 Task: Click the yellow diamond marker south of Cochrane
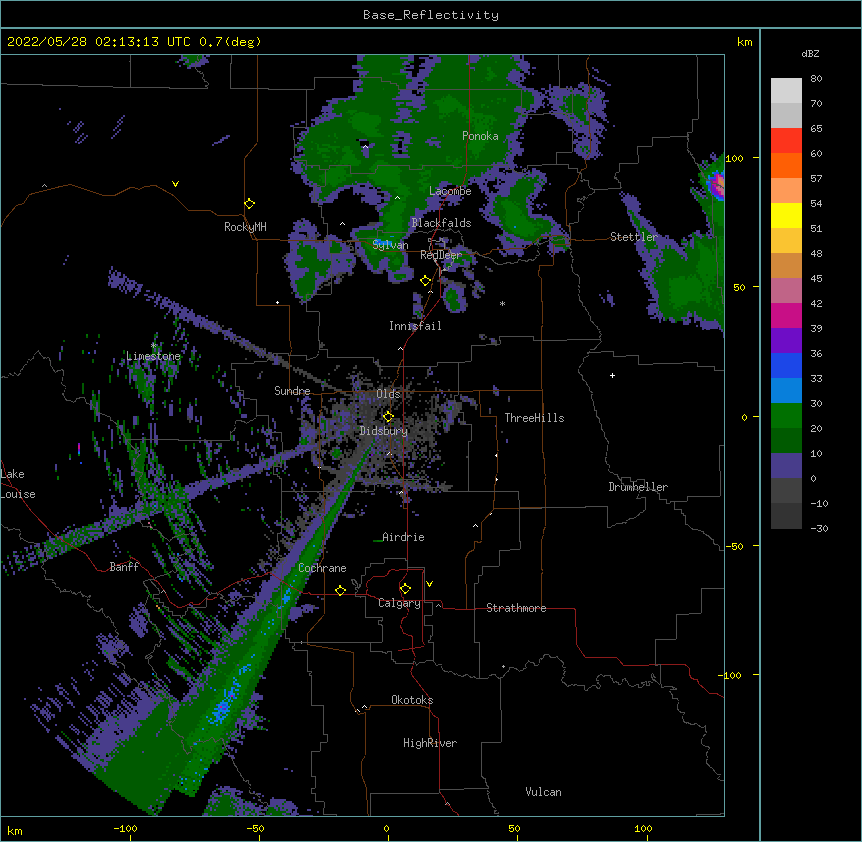(x=340, y=590)
